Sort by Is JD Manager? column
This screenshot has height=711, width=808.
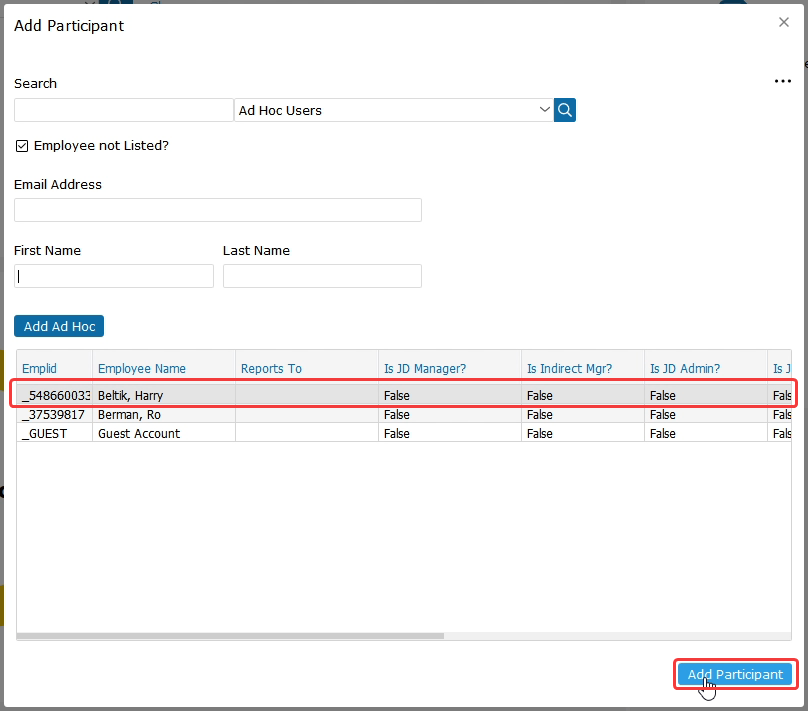(x=425, y=369)
